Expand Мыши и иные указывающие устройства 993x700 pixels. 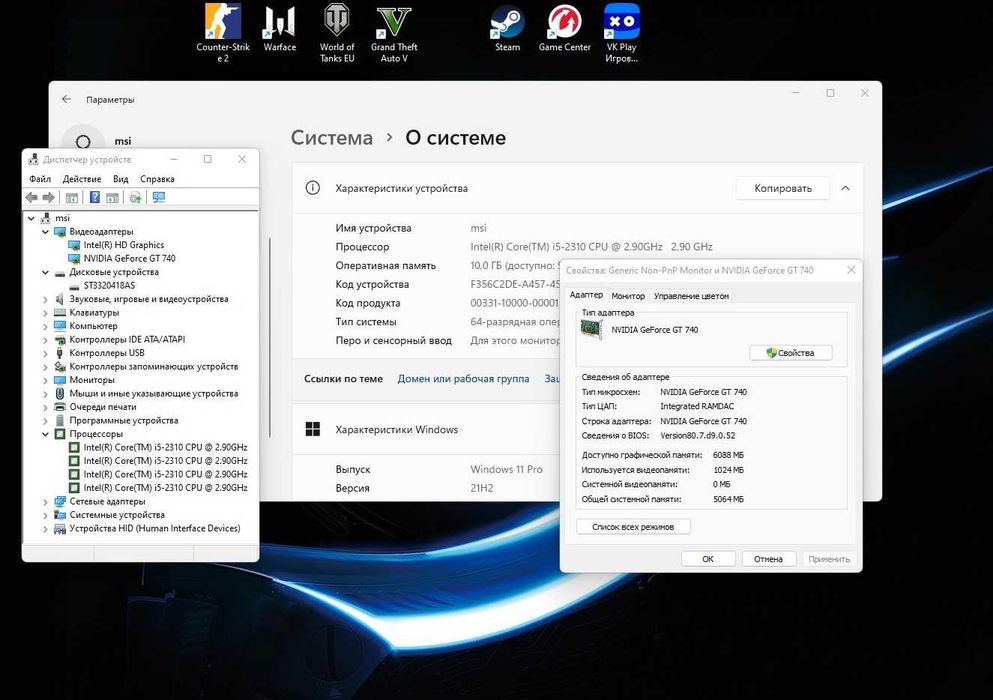tap(46, 393)
